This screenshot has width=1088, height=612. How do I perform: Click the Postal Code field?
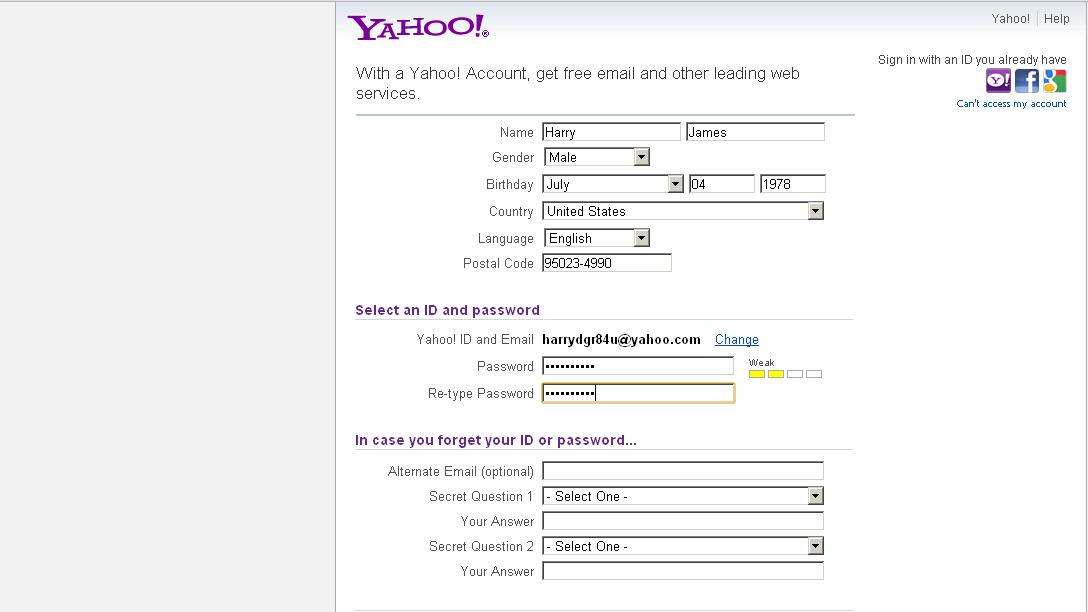click(607, 263)
